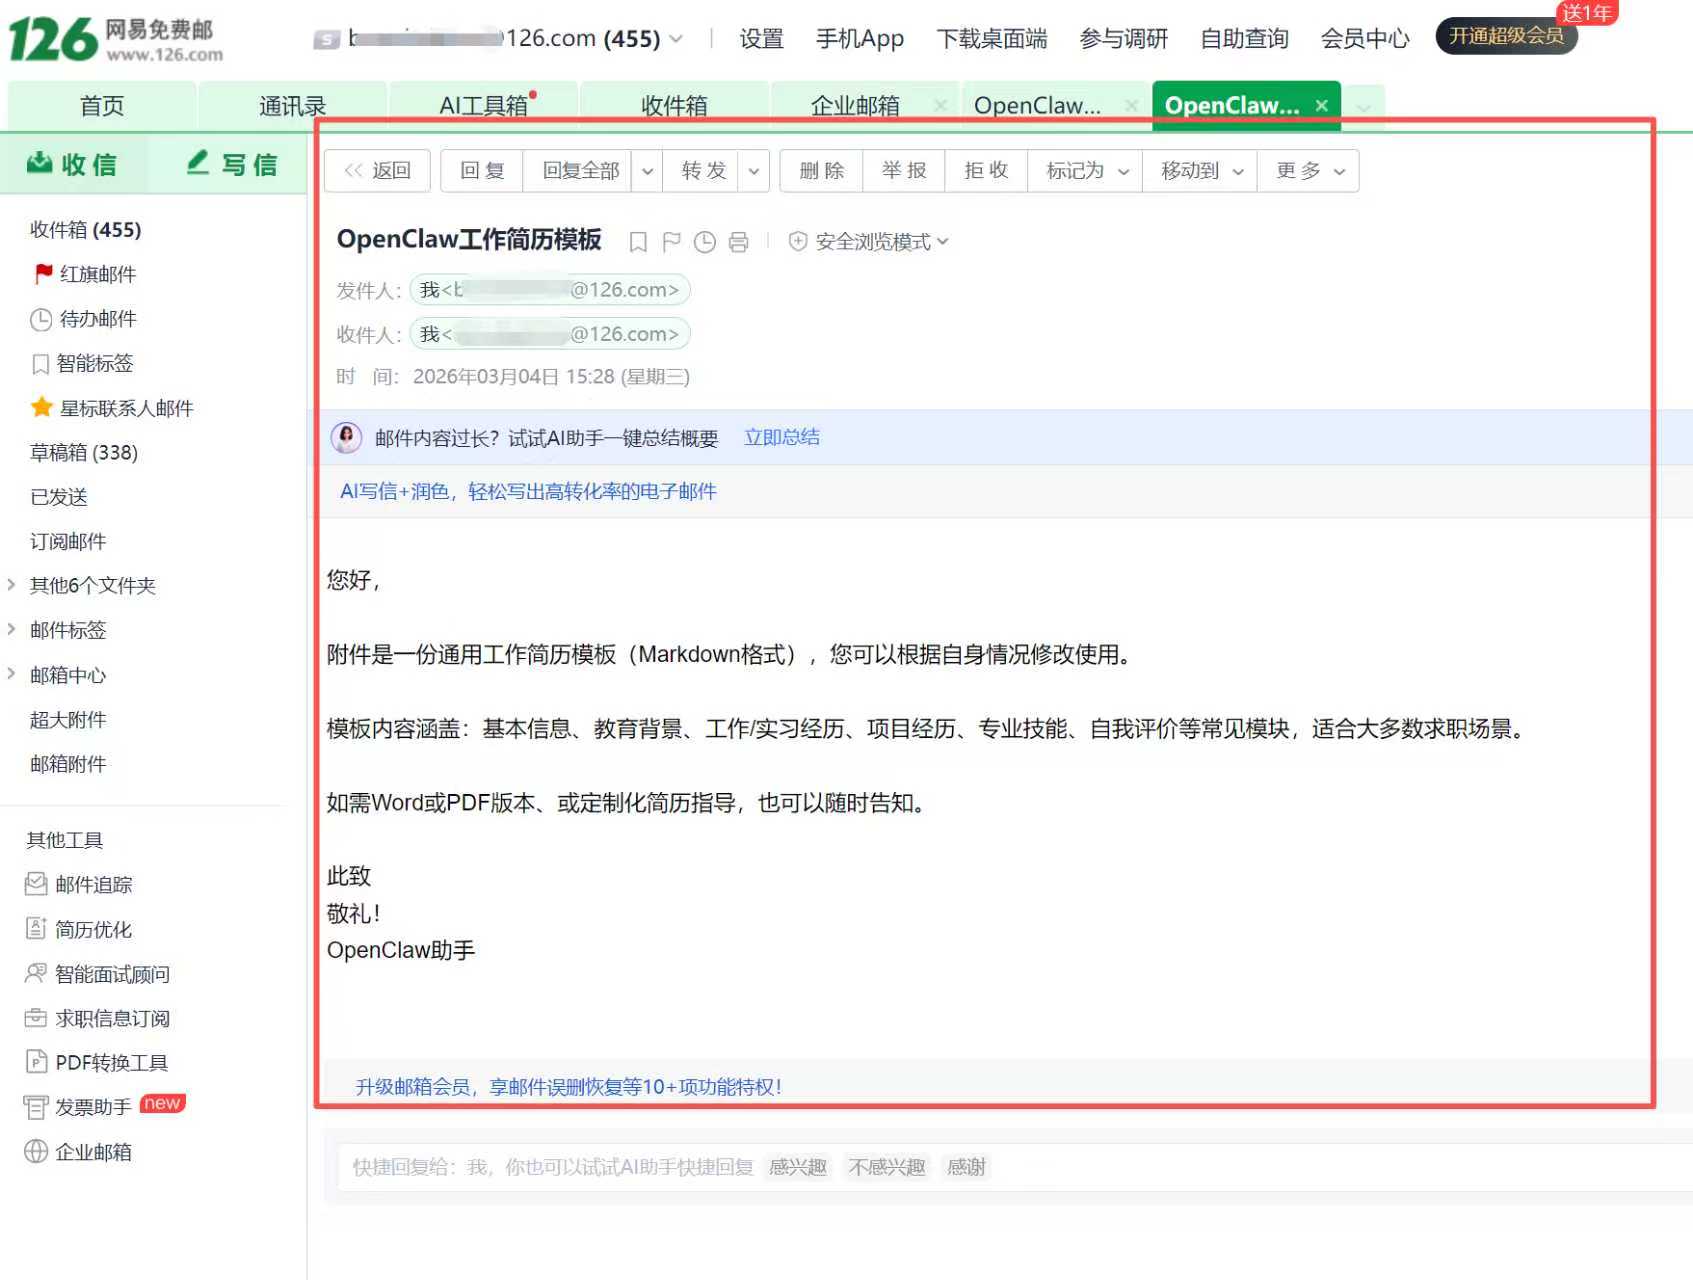Image resolution: width=1693 pixels, height=1280 pixels.
Task: Switch to the 企业邮箱 tab
Action: click(x=854, y=105)
